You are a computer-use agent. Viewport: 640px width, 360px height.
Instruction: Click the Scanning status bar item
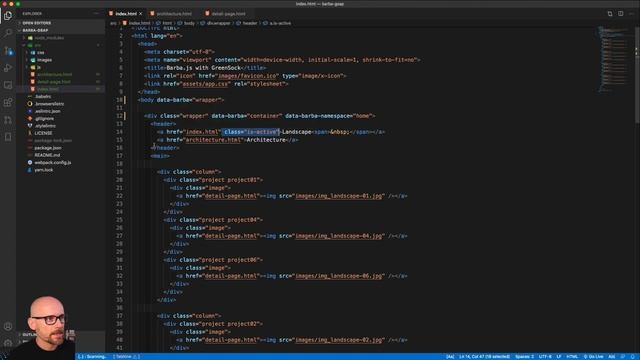[x=92, y=356]
